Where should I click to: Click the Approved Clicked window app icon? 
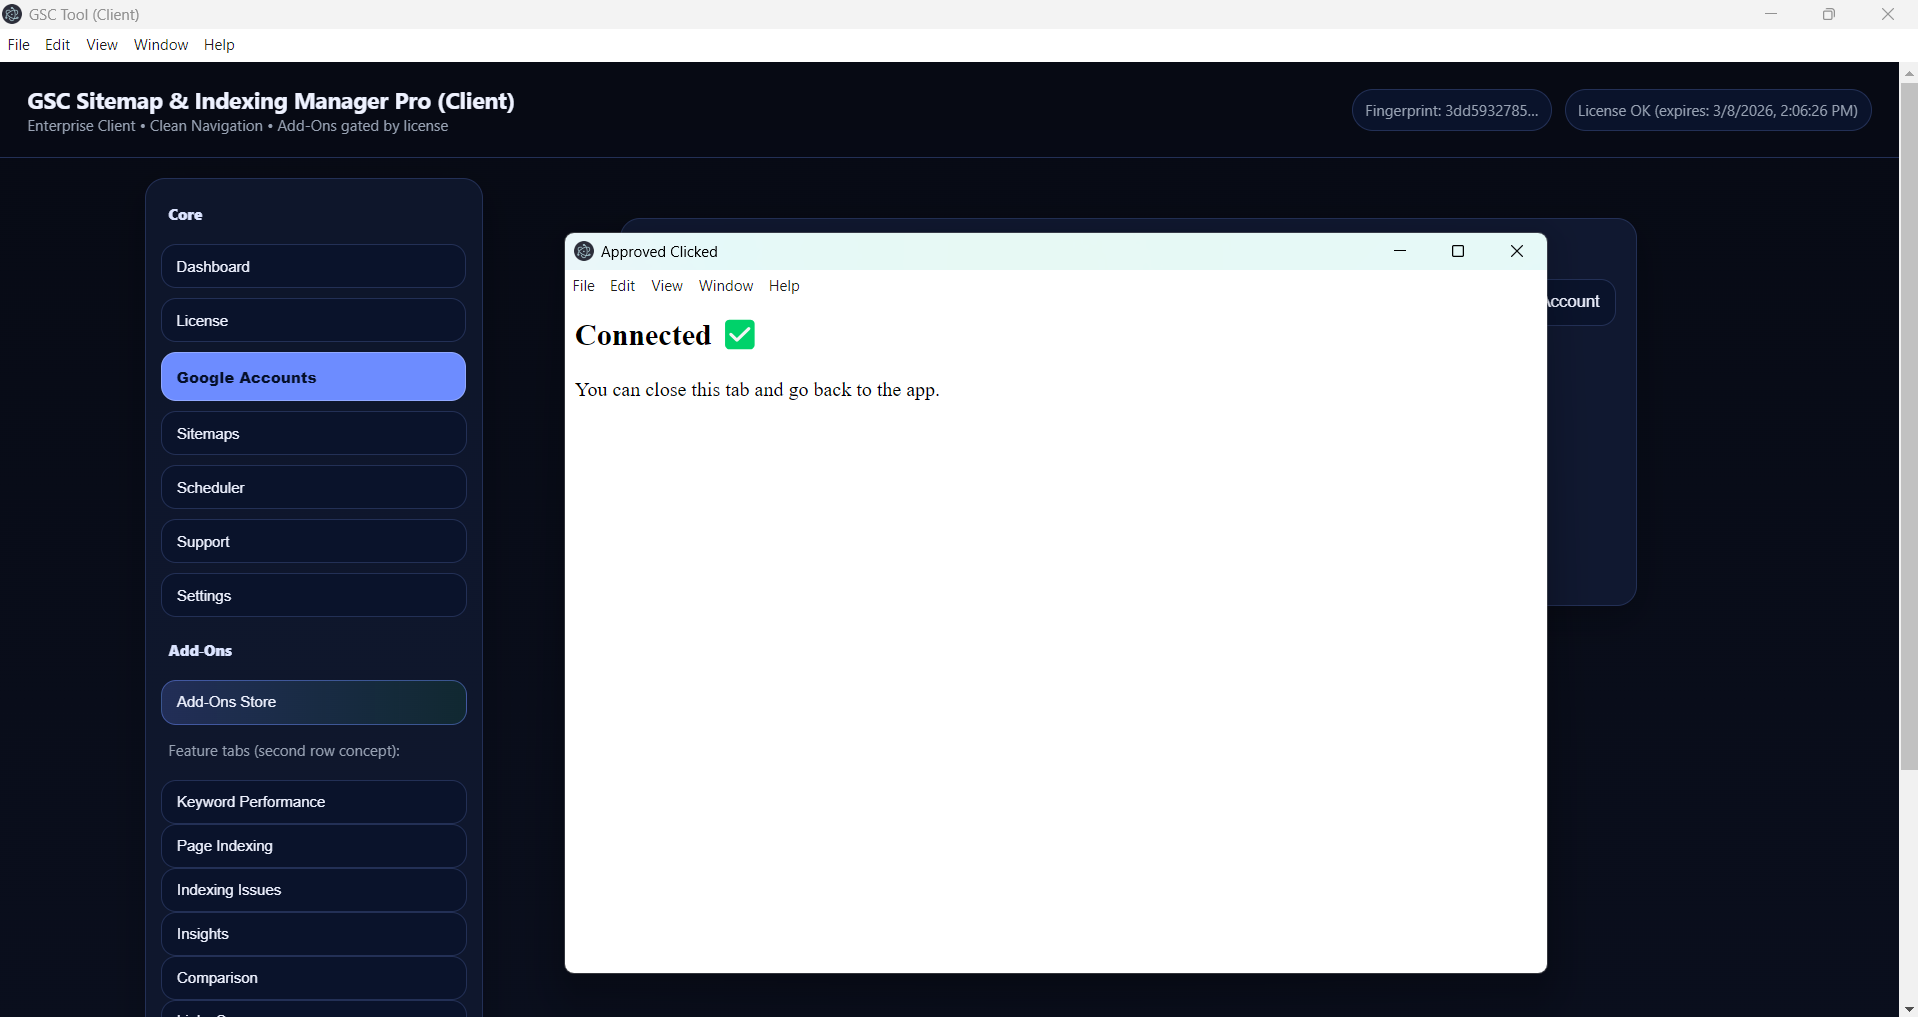[x=584, y=251]
